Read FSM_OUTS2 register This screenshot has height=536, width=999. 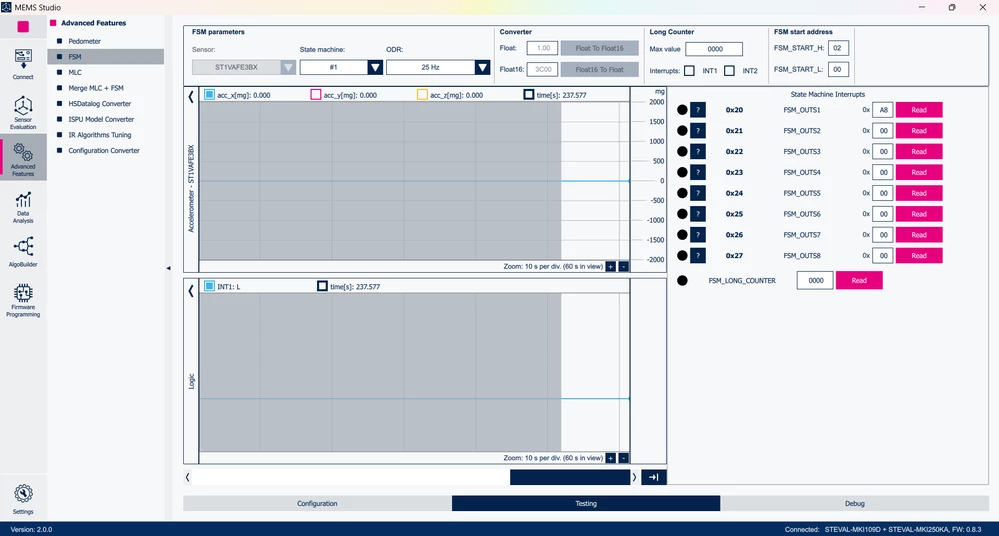click(x=919, y=131)
